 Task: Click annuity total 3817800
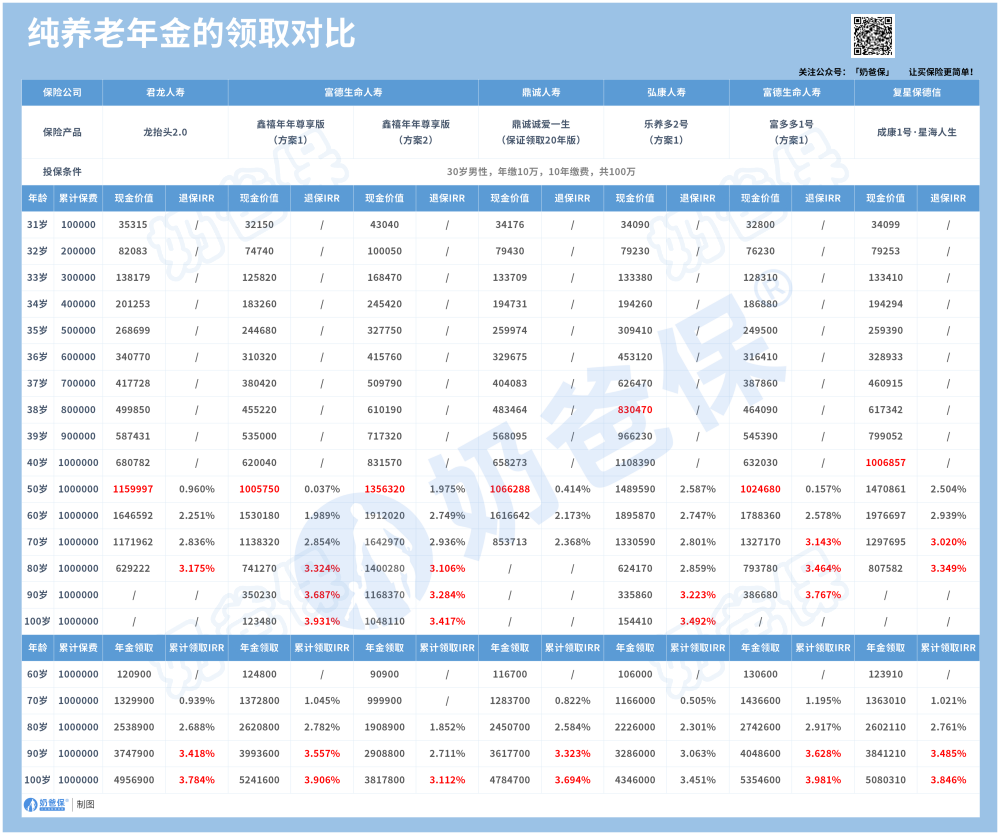(385, 780)
